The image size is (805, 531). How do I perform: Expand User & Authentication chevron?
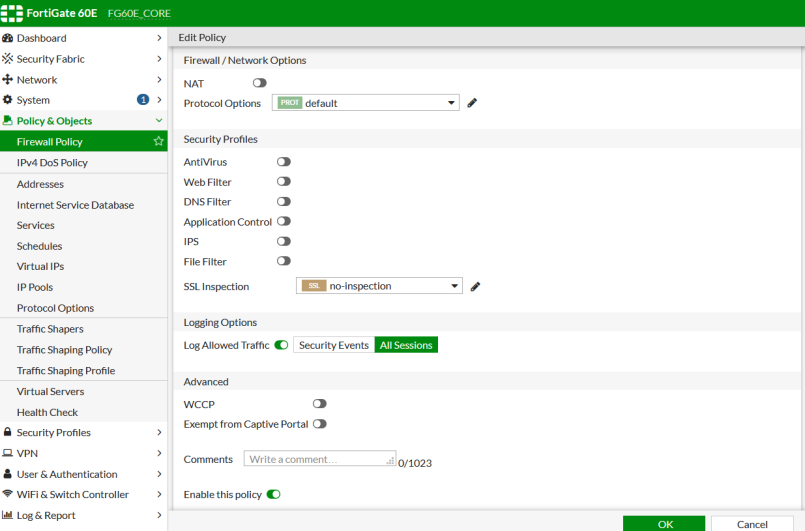[159, 473]
